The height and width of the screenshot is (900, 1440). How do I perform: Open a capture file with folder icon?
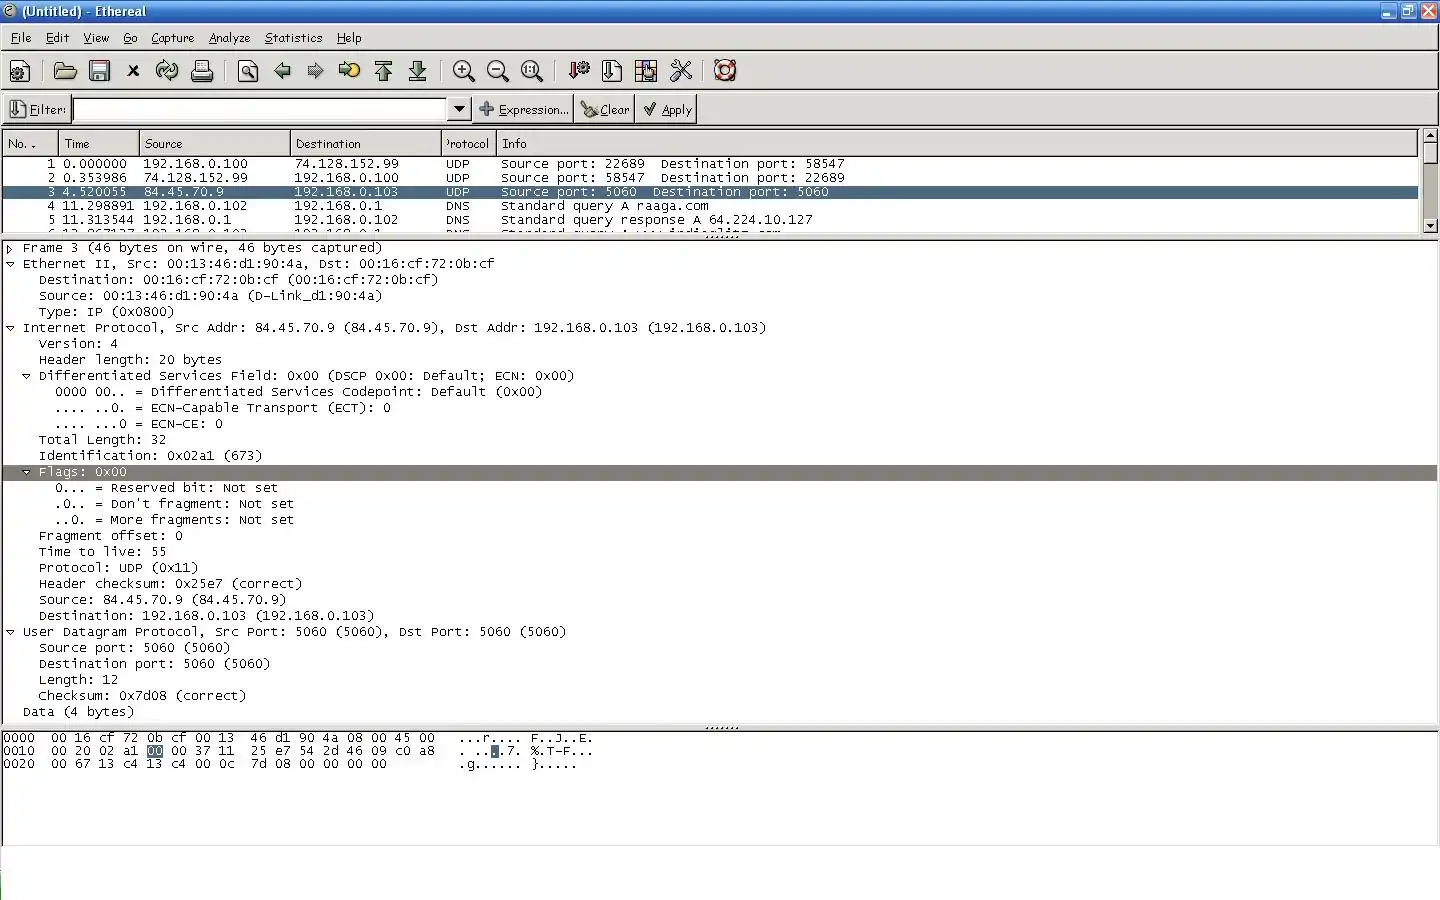point(65,71)
